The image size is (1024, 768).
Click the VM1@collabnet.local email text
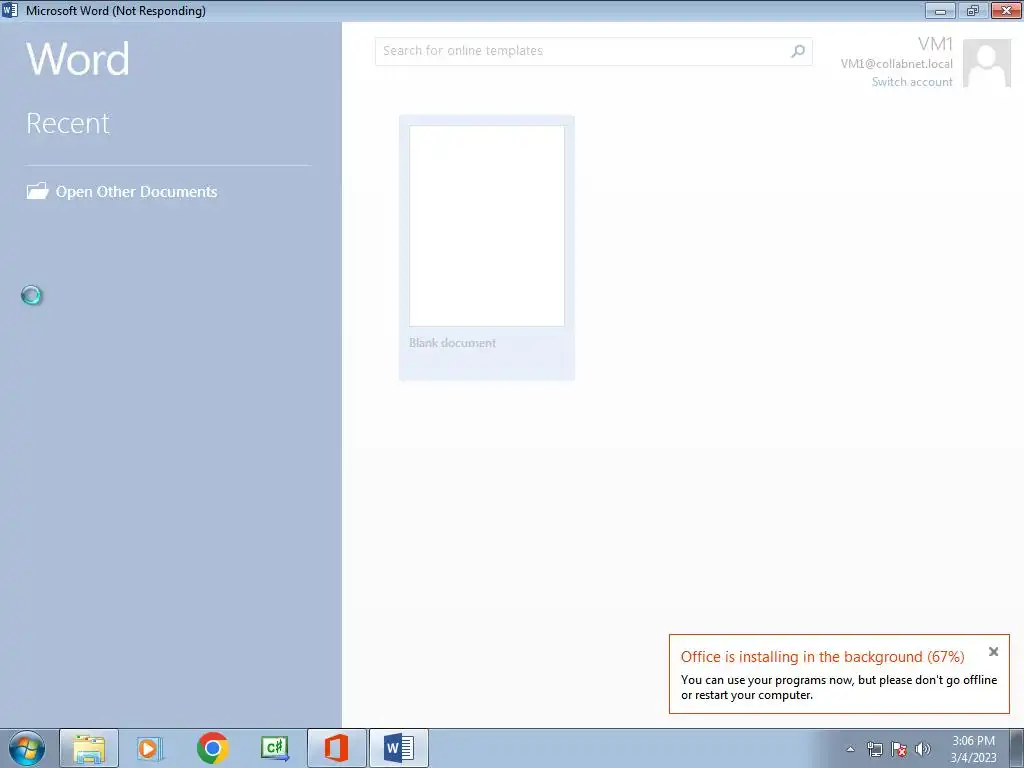tap(896, 63)
